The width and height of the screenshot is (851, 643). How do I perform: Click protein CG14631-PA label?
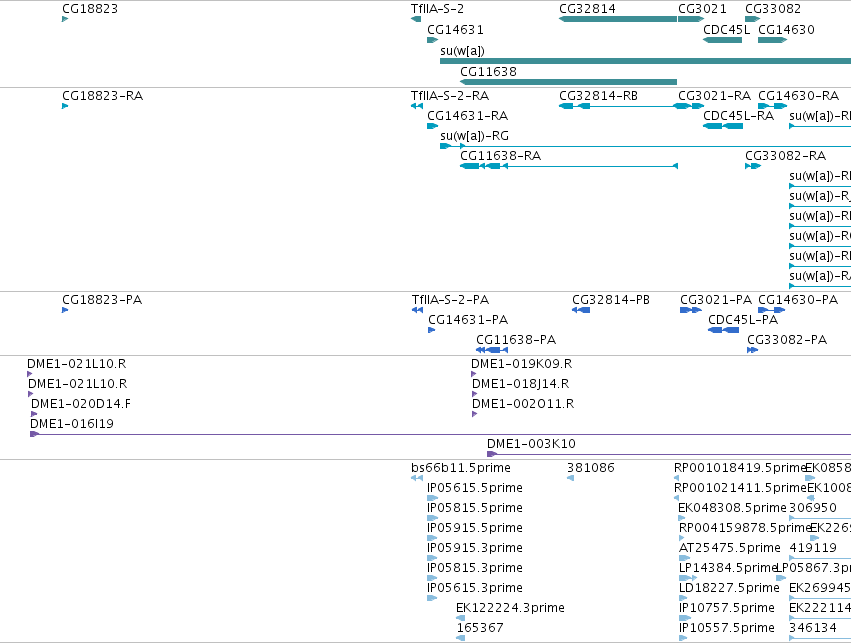[x=468, y=320]
